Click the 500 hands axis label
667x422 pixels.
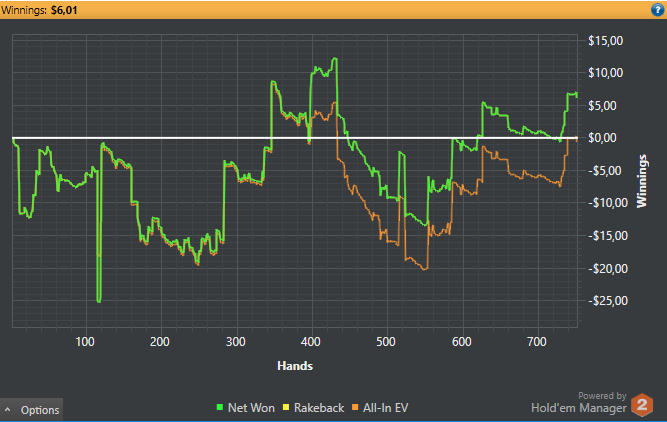(386, 342)
